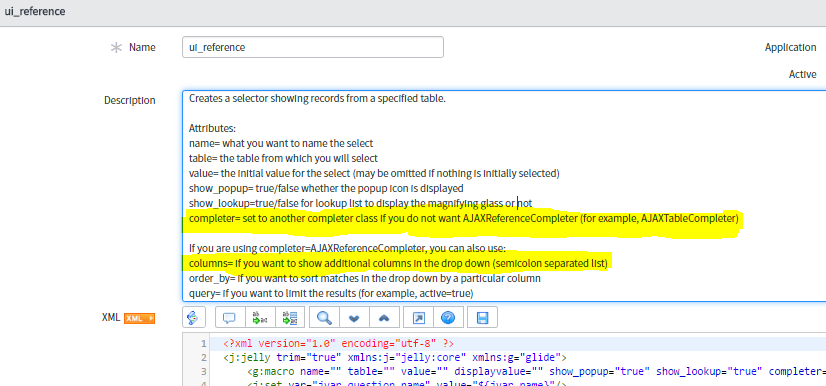
Task: Click the comment toggle icon in XML toolbar
Action: point(229,318)
